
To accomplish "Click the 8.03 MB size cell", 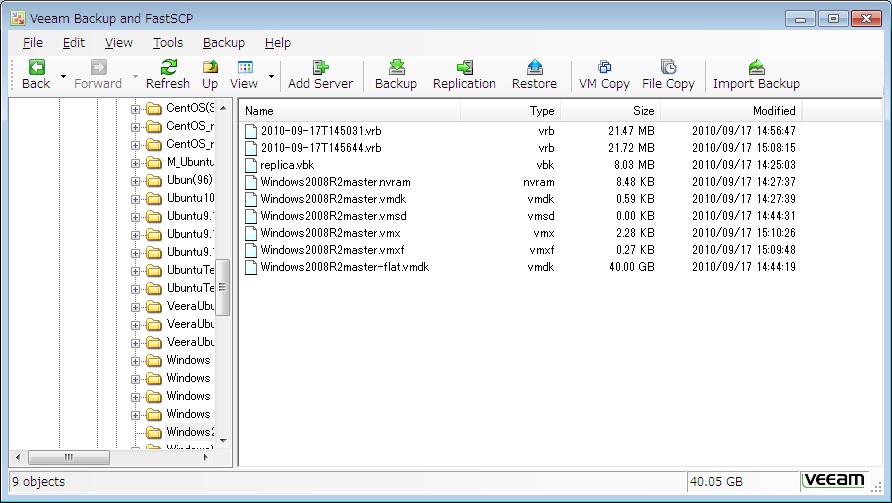I will pyautogui.click(x=634, y=165).
